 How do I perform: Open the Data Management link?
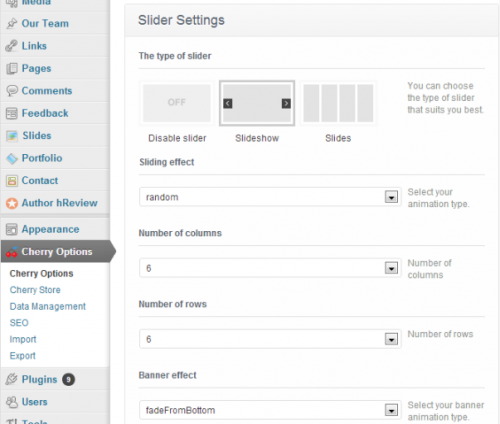(x=48, y=306)
